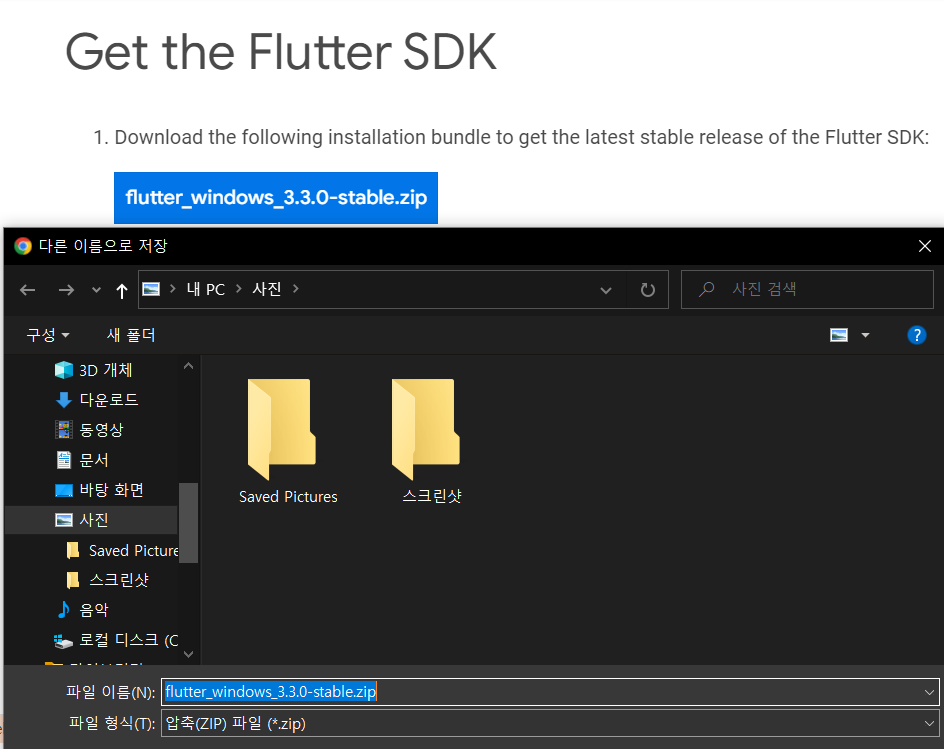The height and width of the screenshot is (749, 944).
Task: Select 사진 in address breadcrumb
Action: coord(267,289)
